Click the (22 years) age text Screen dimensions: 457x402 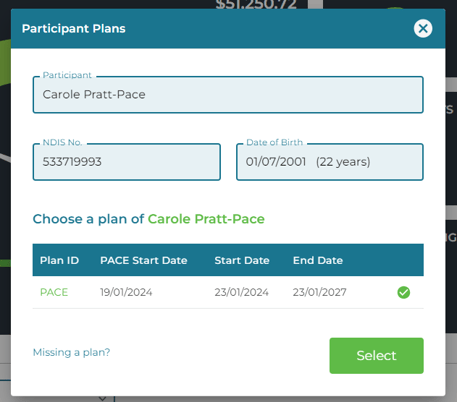click(343, 162)
